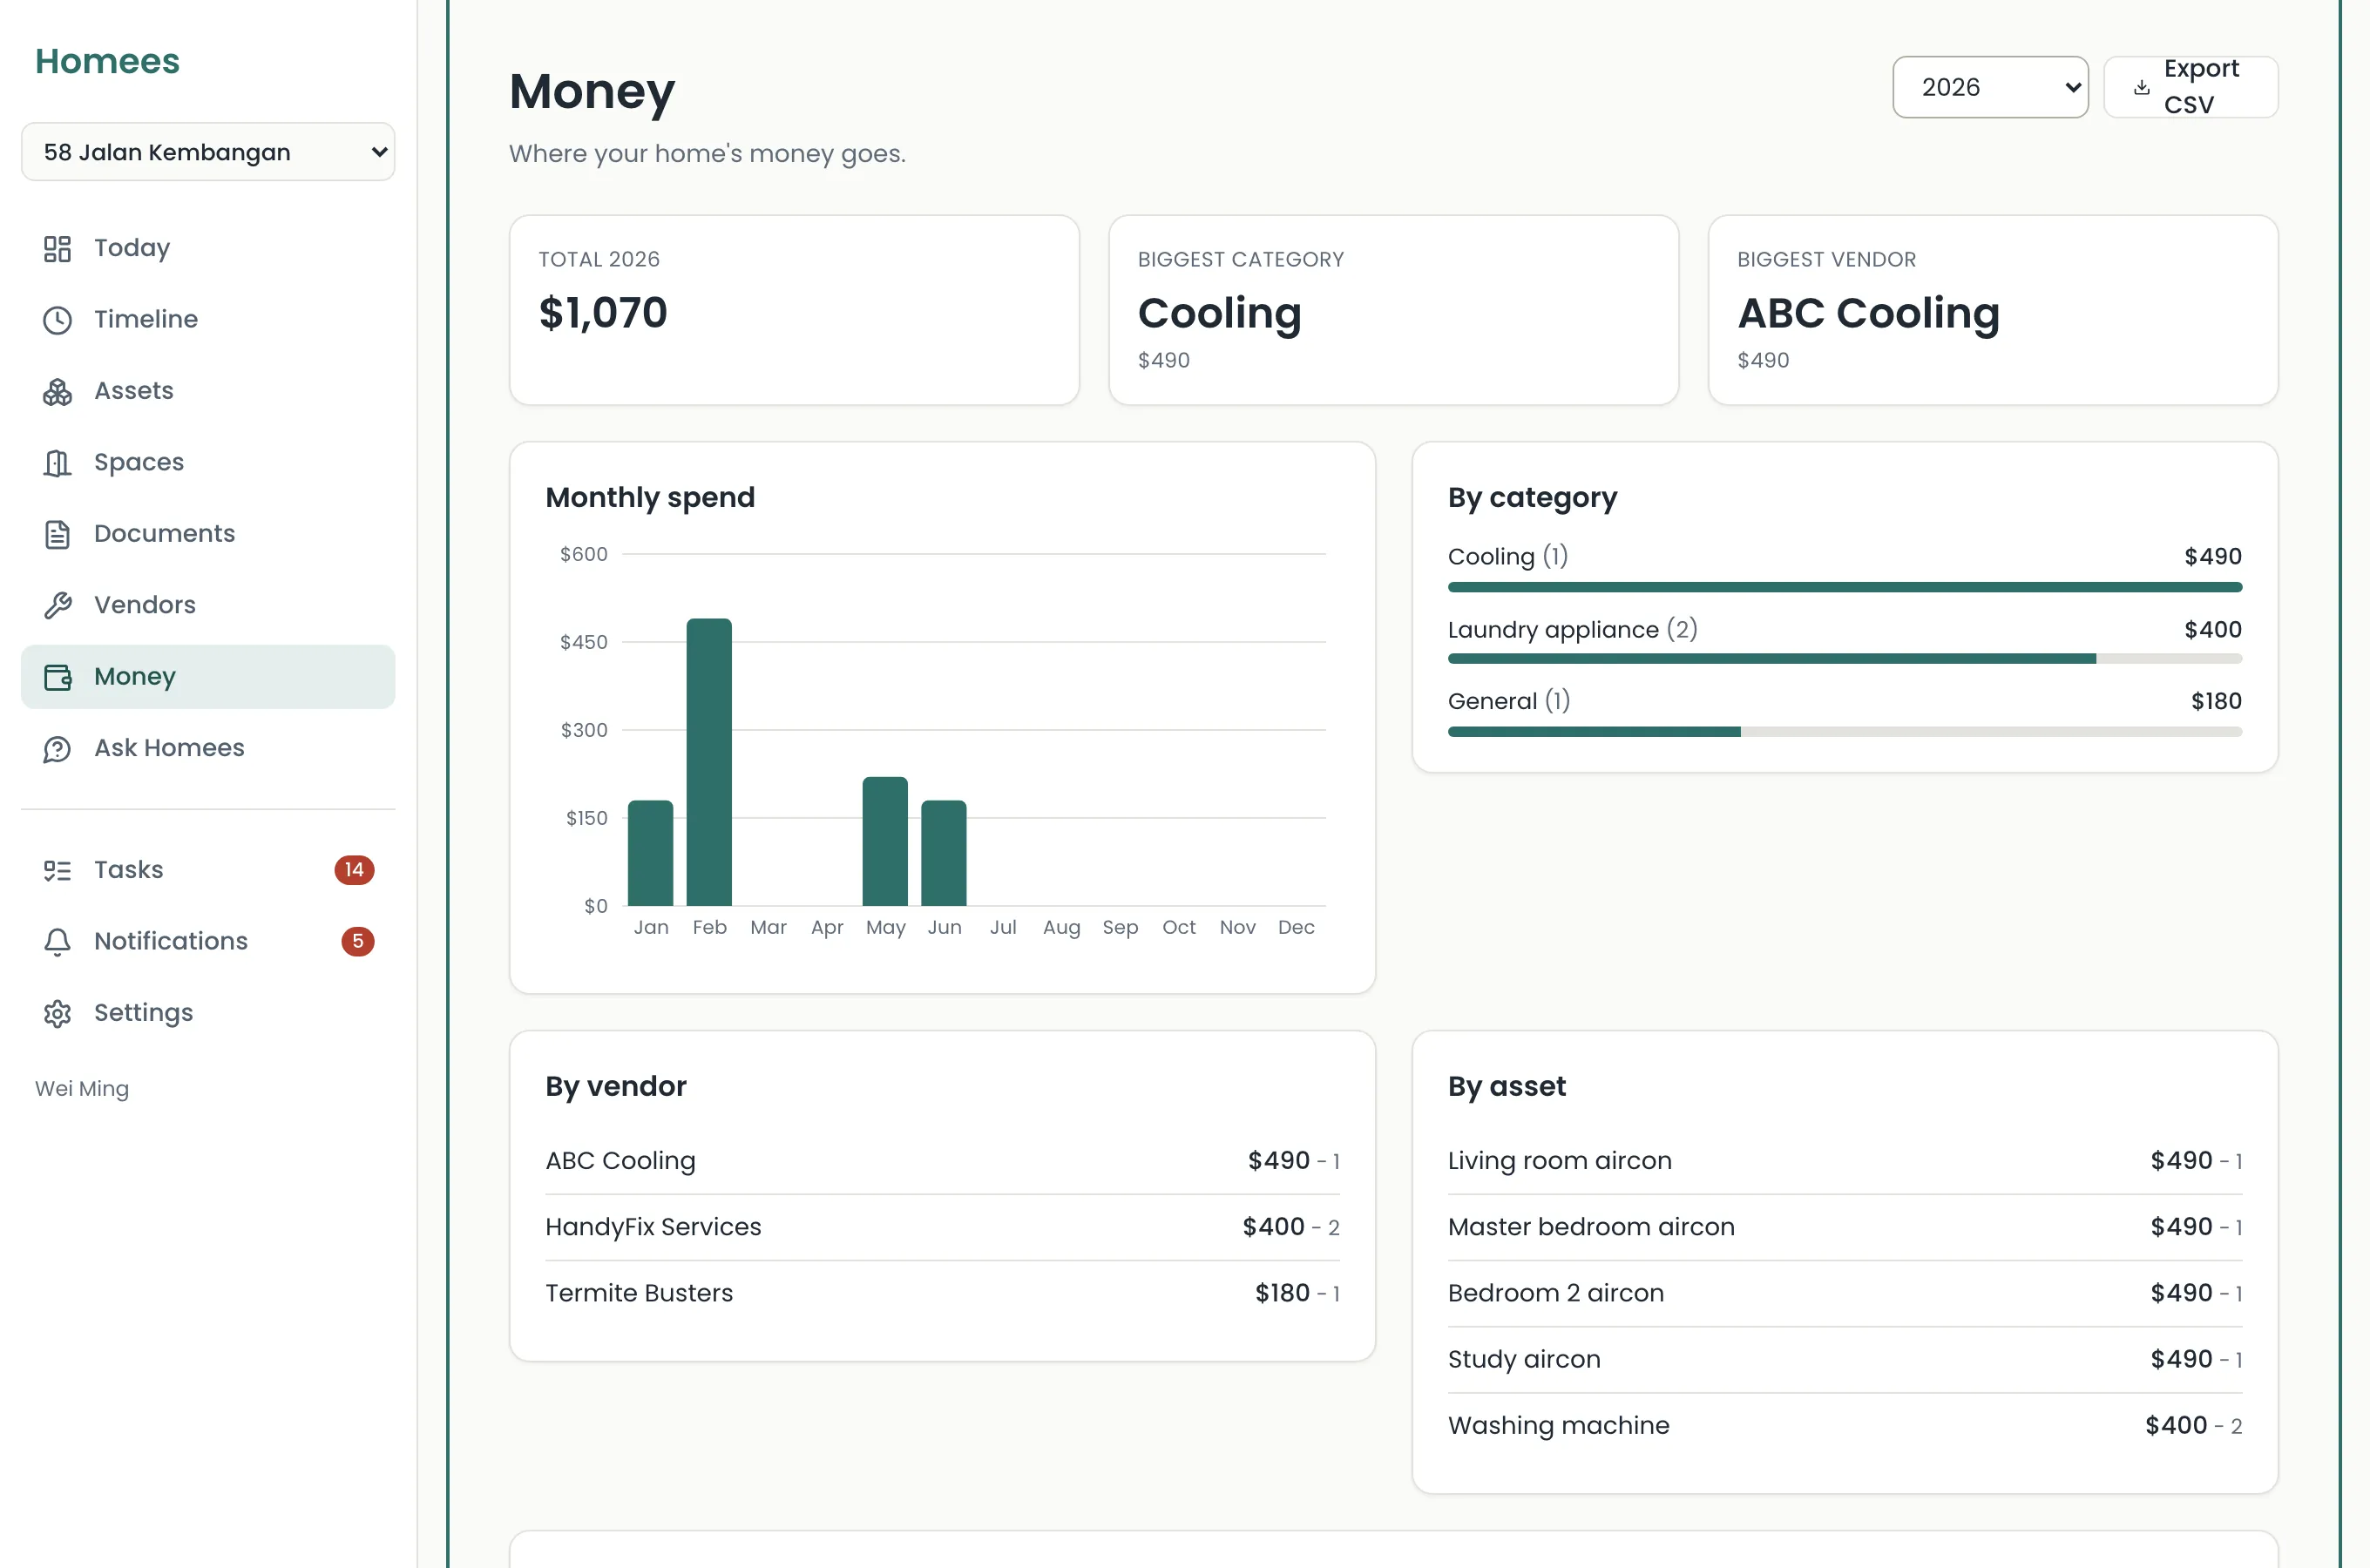Click the Money wallet icon
The width and height of the screenshot is (2370, 1568).
click(57, 677)
